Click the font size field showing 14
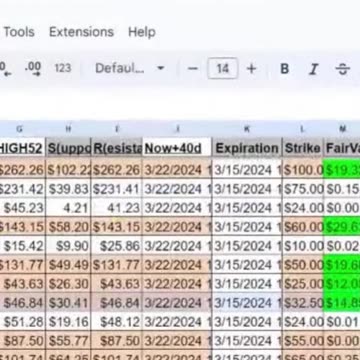Viewport: 360px width, 360px height. pyautogui.click(x=223, y=68)
